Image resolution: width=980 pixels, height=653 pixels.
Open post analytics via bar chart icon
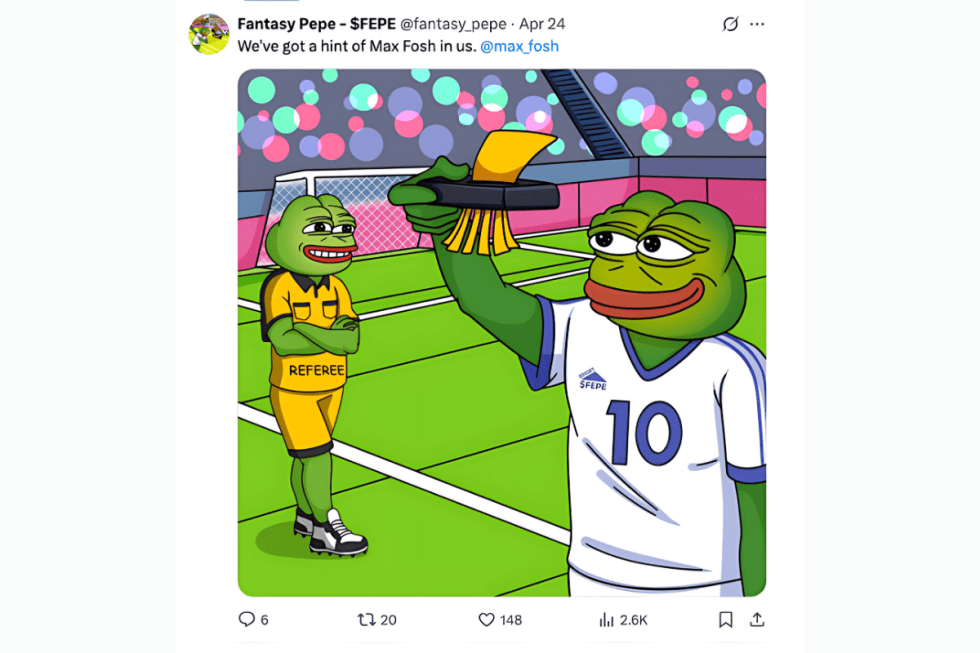606,620
